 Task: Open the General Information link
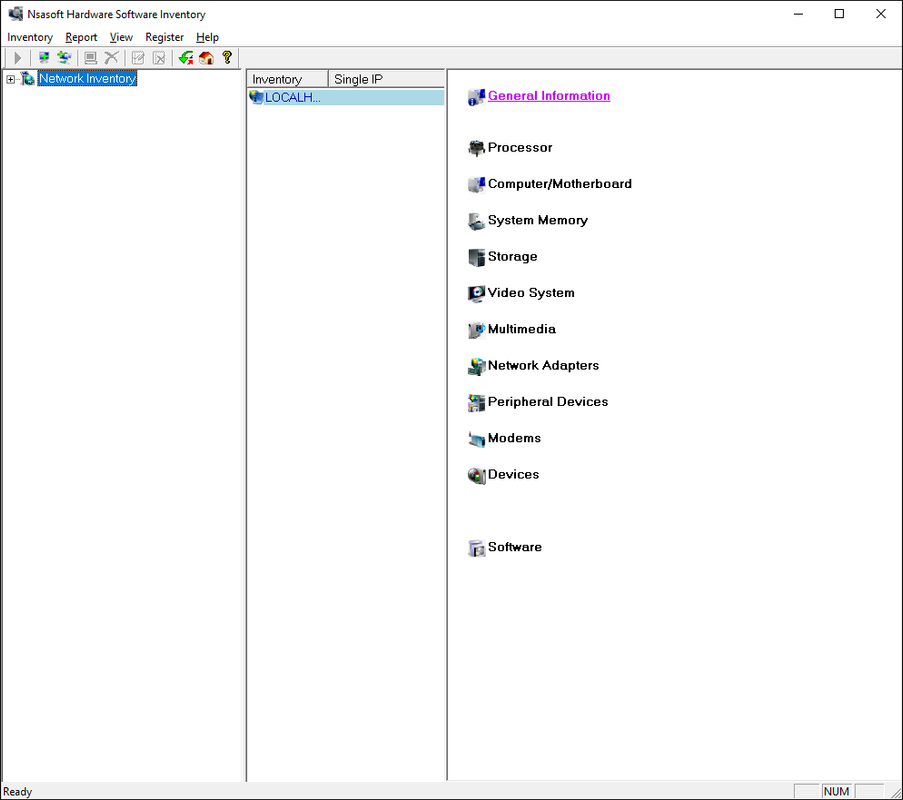tap(549, 96)
